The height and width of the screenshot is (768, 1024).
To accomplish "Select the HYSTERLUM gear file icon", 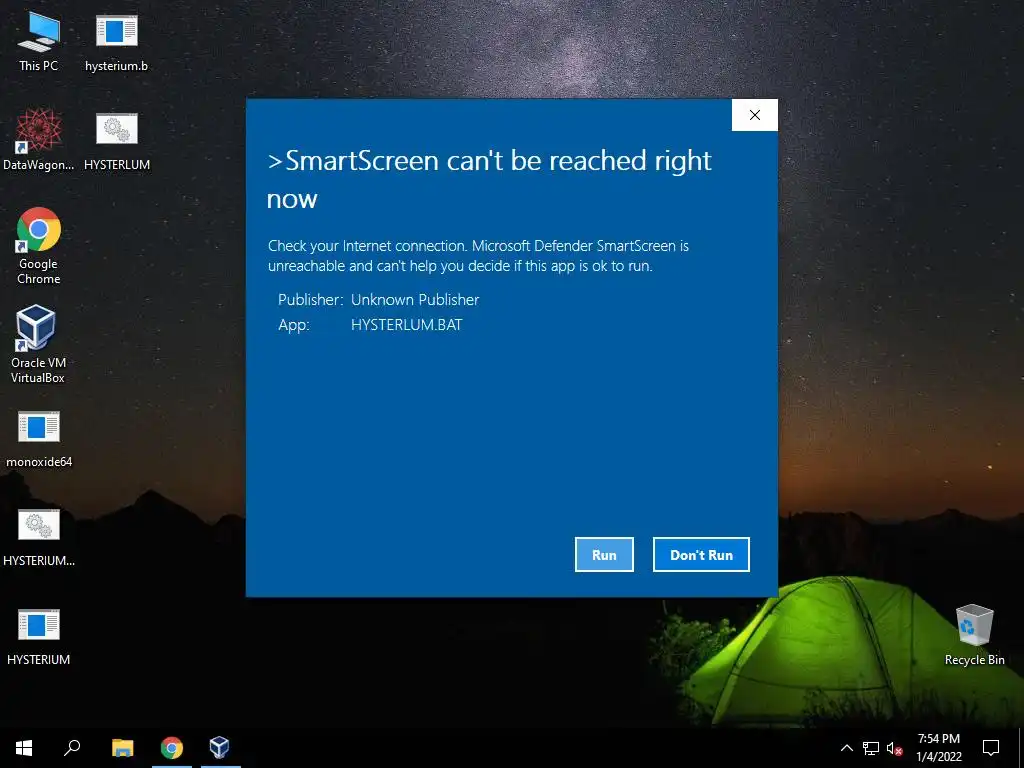I will coord(117,141).
